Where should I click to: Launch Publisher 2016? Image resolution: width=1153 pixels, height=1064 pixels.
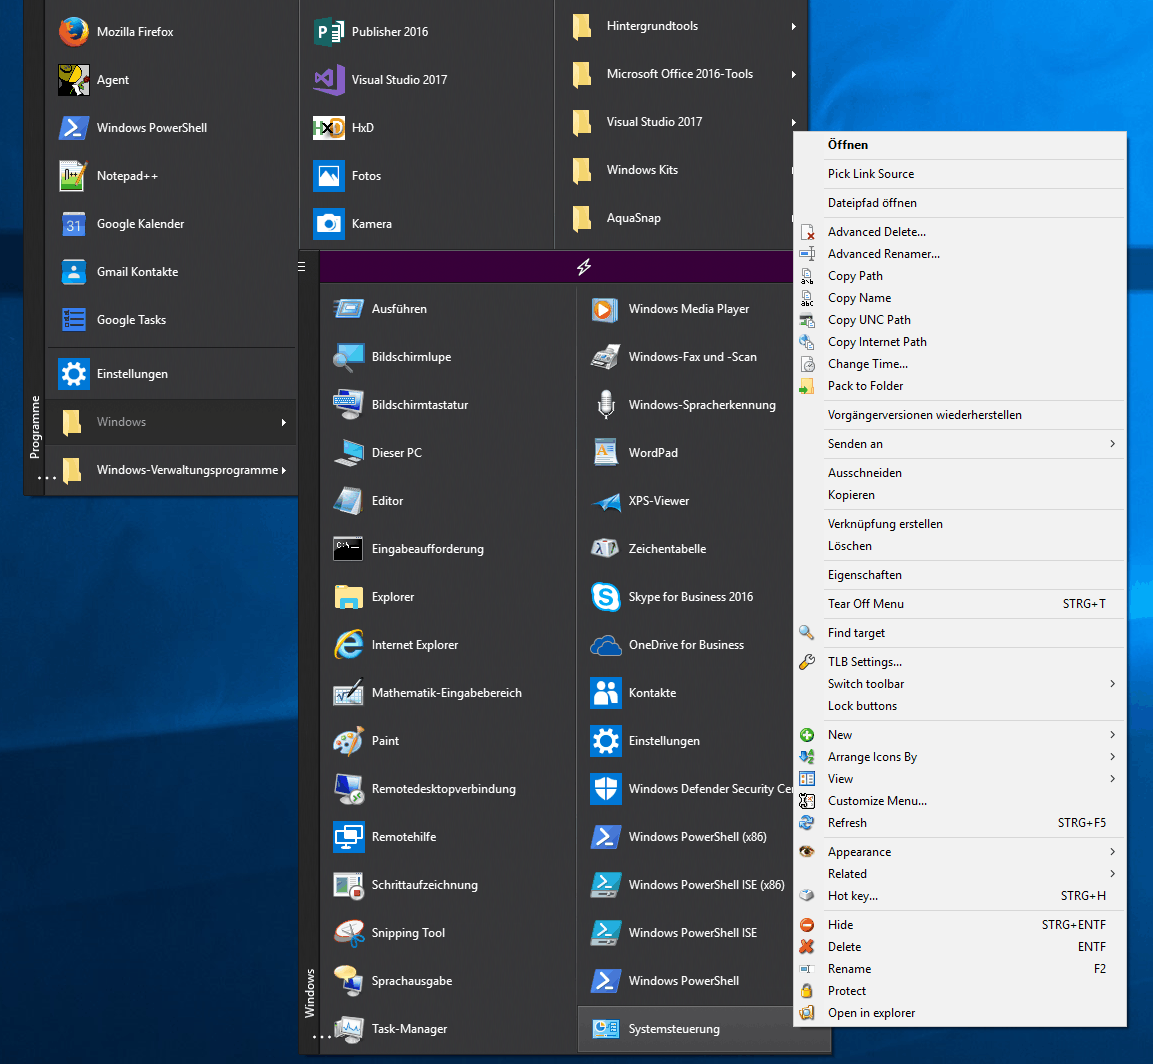coord(426,32)
